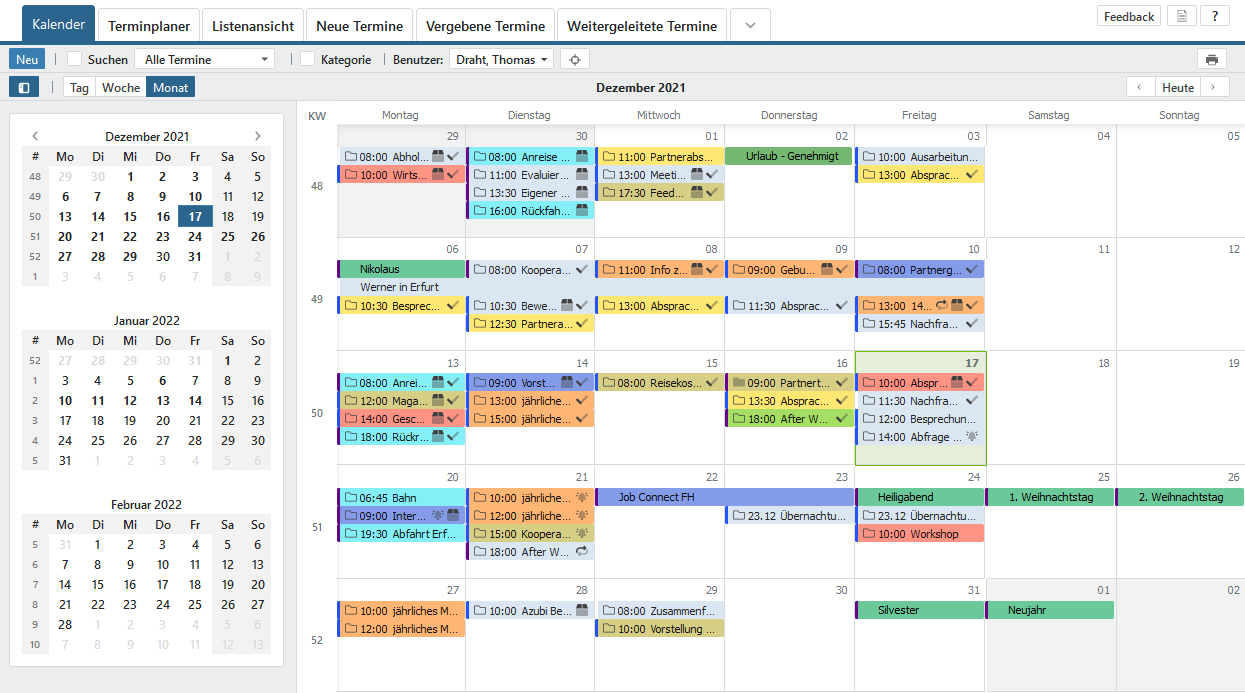
Task: Click left arrow in Dezember 2021 mini calendar
Action: click(x=35, y=136)
